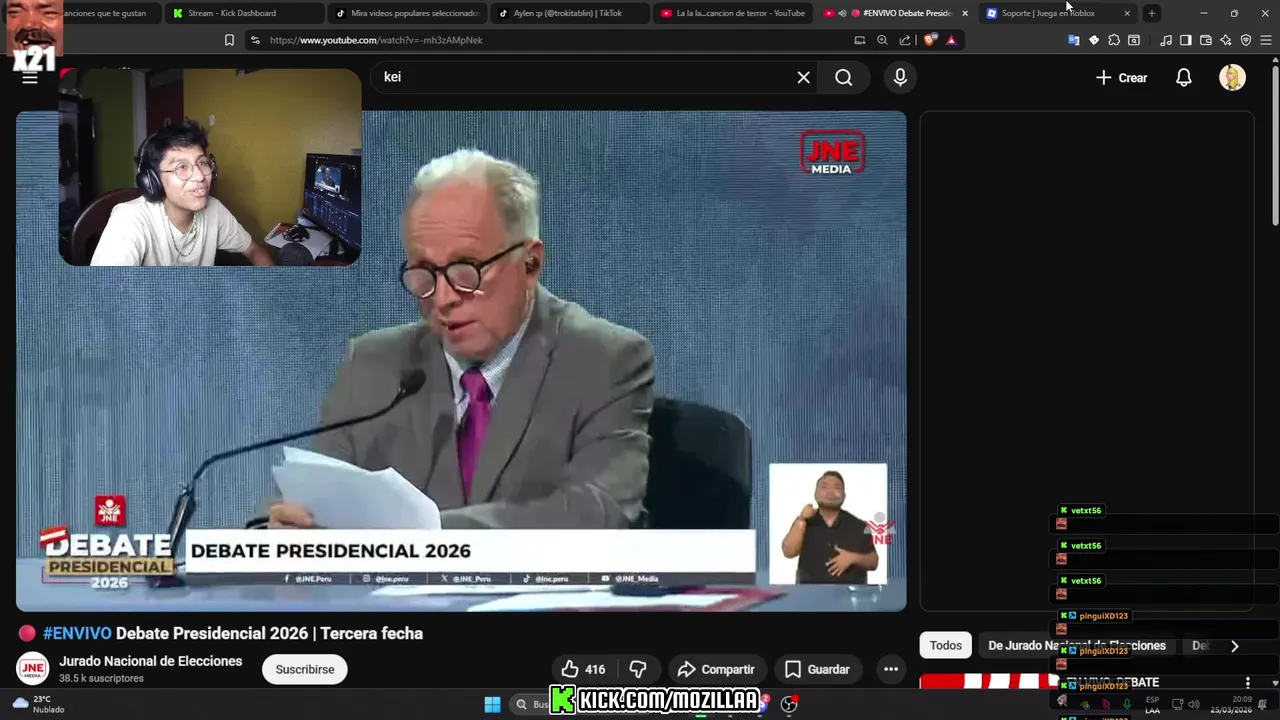Open Jurado Nacional de Elecciones channel name
This screenshot has width=1280, height=720.
coord(150,661)
